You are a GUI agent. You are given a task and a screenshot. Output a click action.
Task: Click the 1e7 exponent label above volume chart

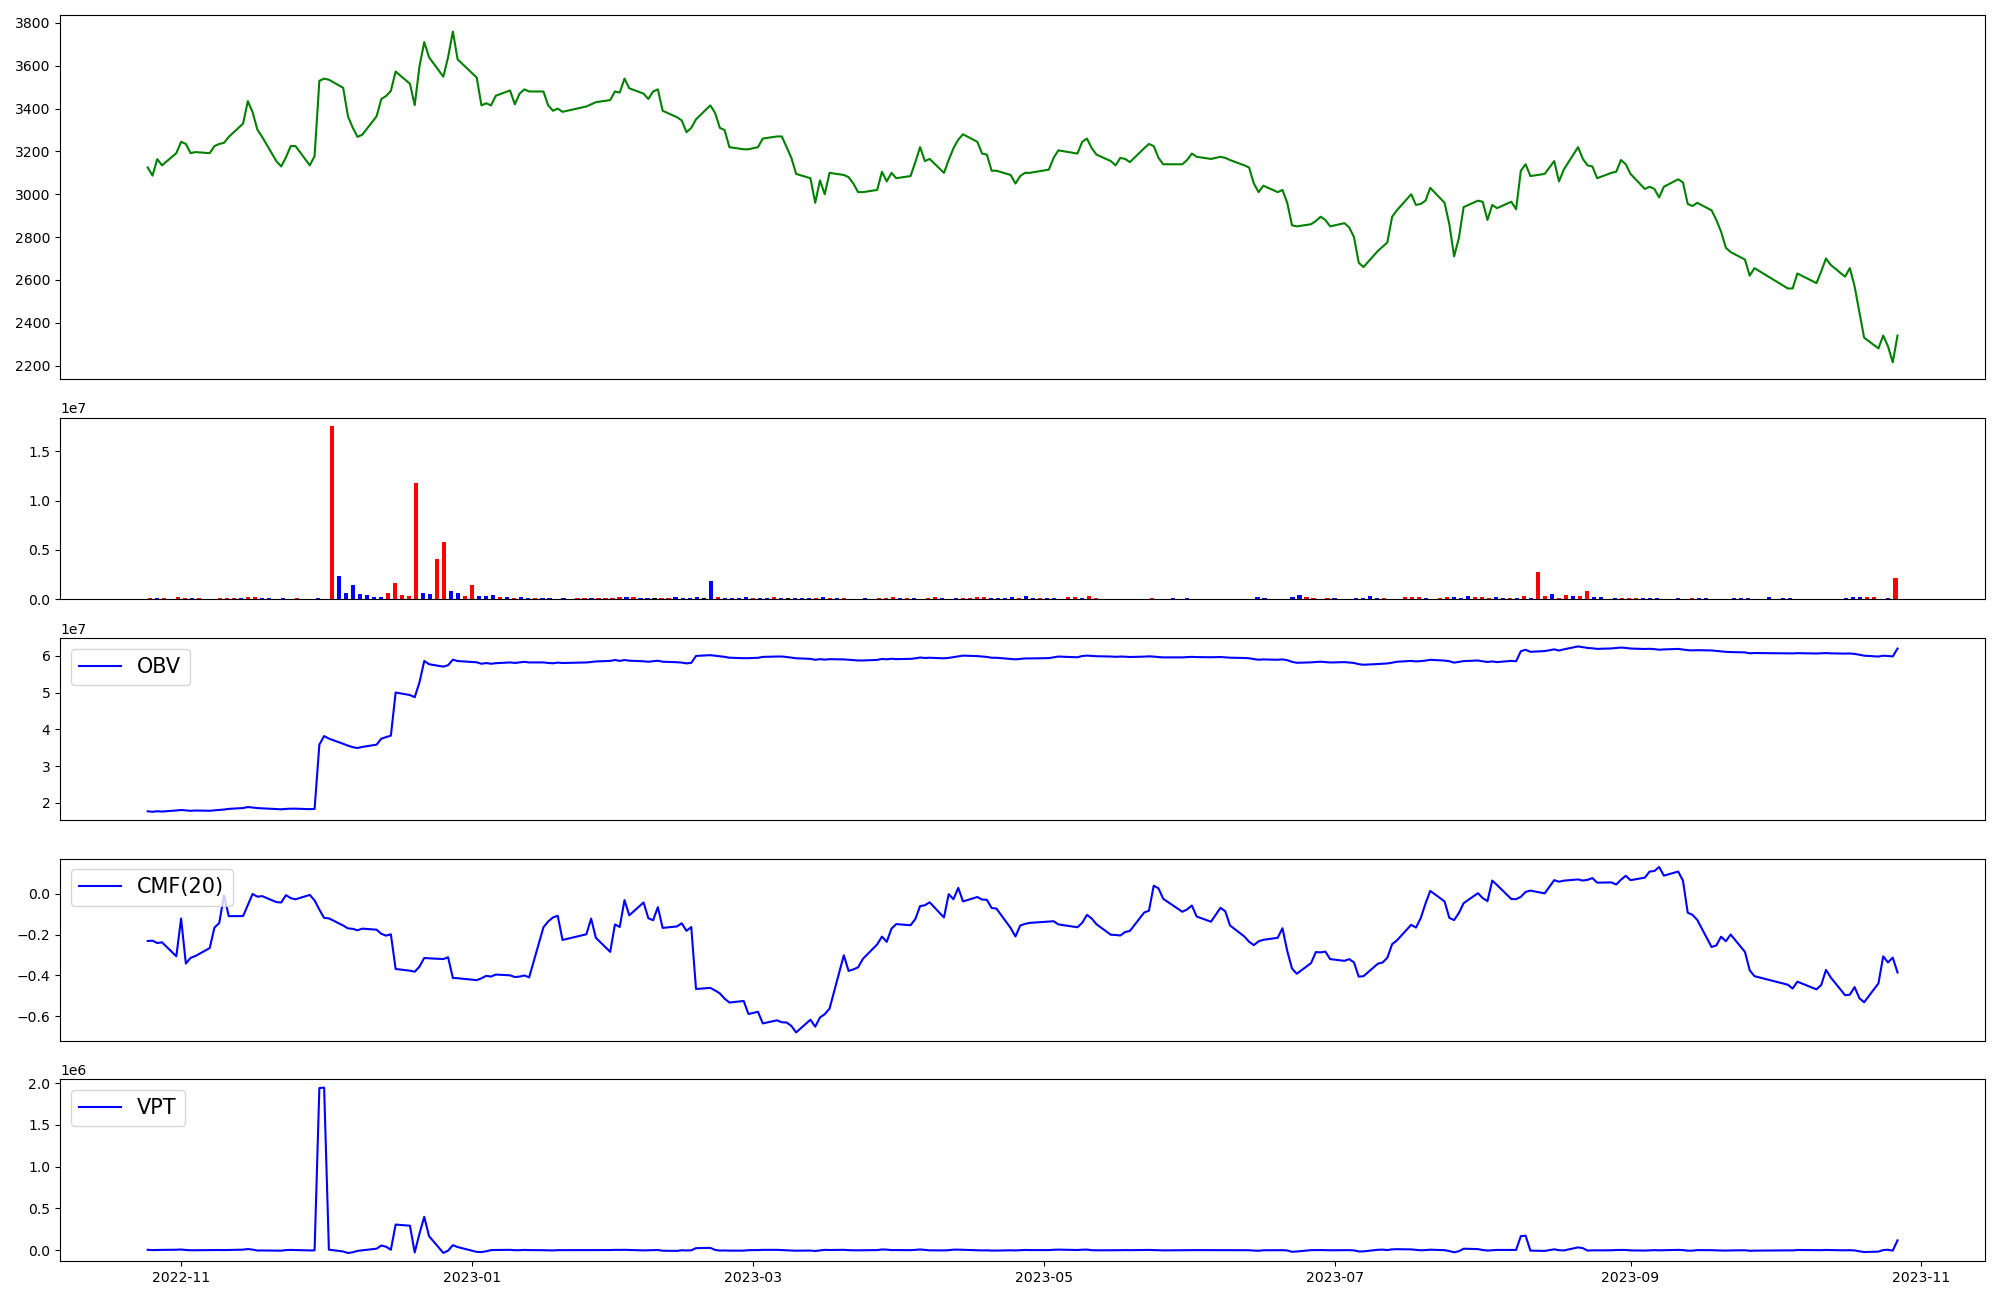pyautogui.click(x=73, y=408)
